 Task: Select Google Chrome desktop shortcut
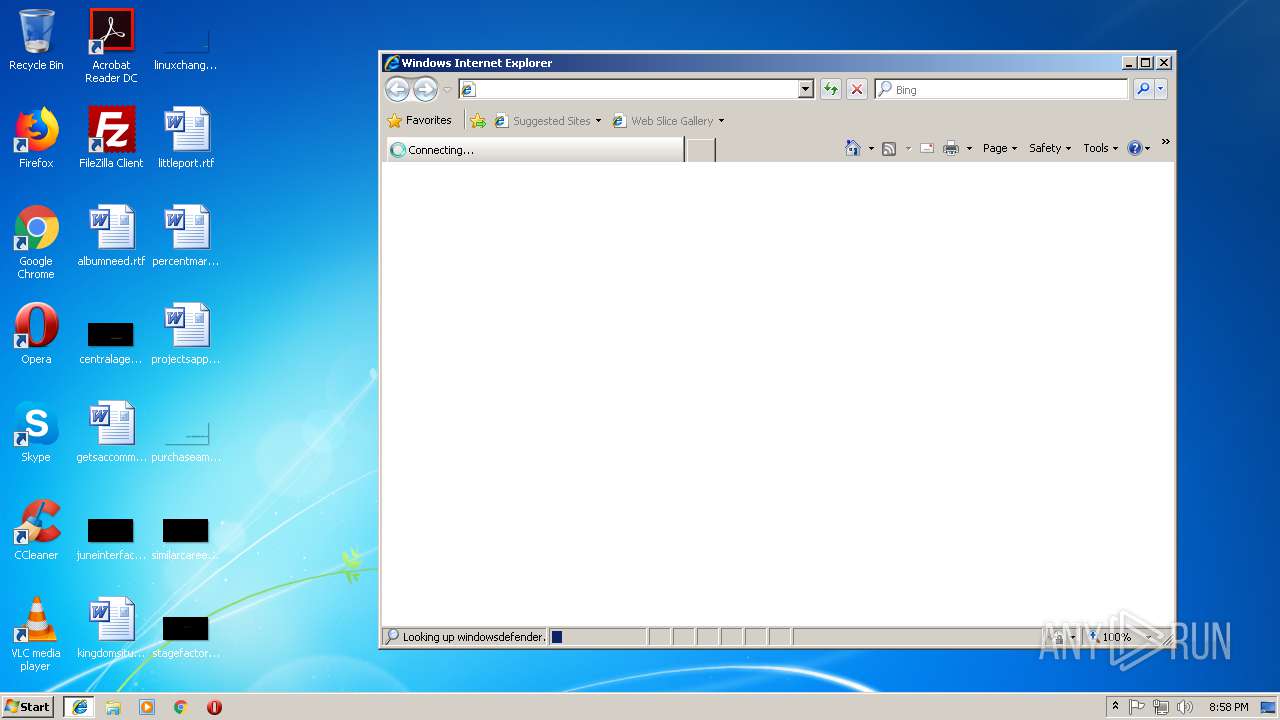[x=36, y=242]
